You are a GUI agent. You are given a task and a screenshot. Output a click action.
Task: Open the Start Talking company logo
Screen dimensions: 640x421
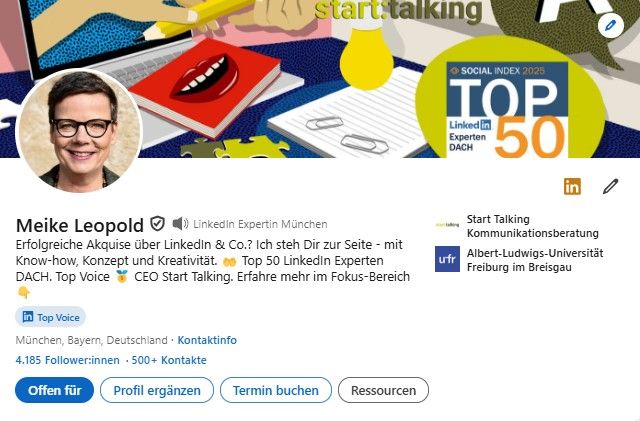coord(447,225)
